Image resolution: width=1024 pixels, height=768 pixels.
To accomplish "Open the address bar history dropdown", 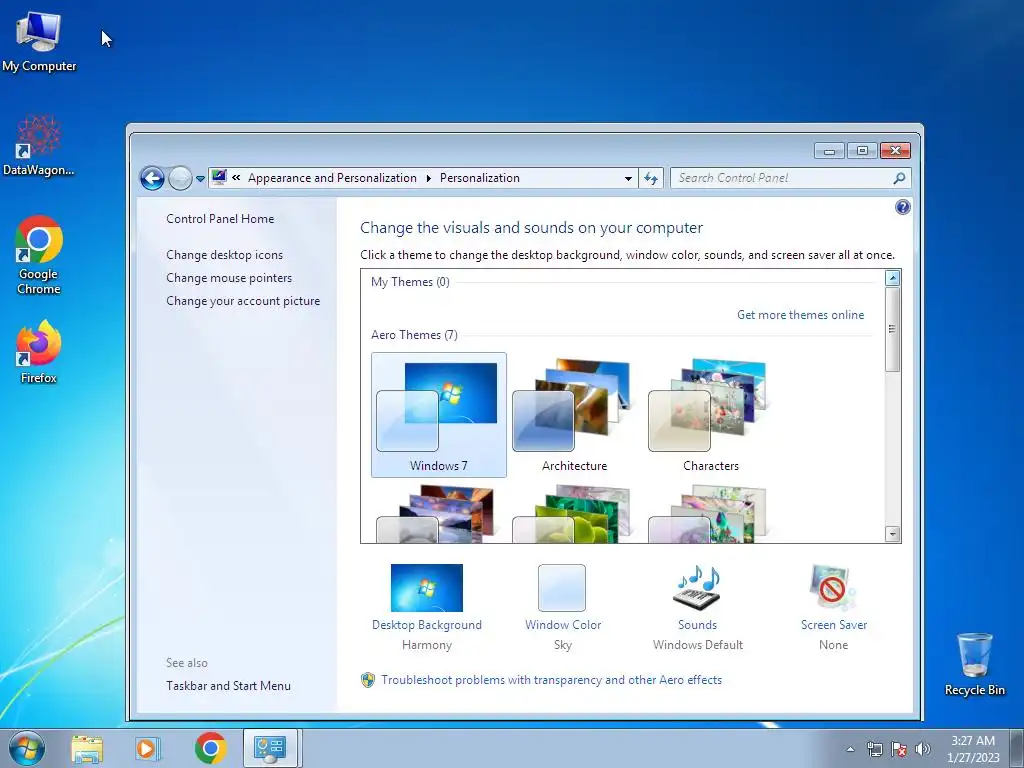I will 628,178.
